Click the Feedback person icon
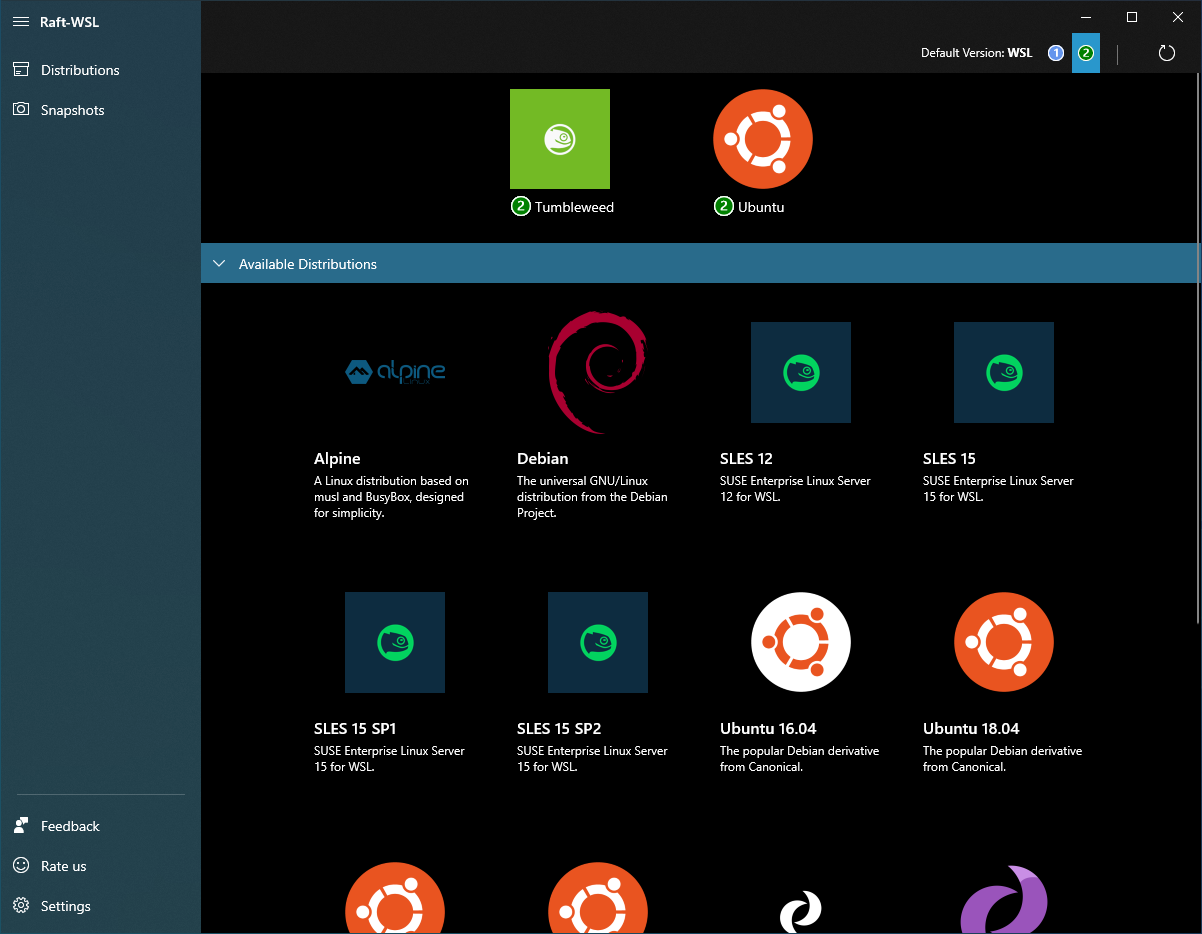This screenshot has width=1202, height=934. [x=21, y=826]
